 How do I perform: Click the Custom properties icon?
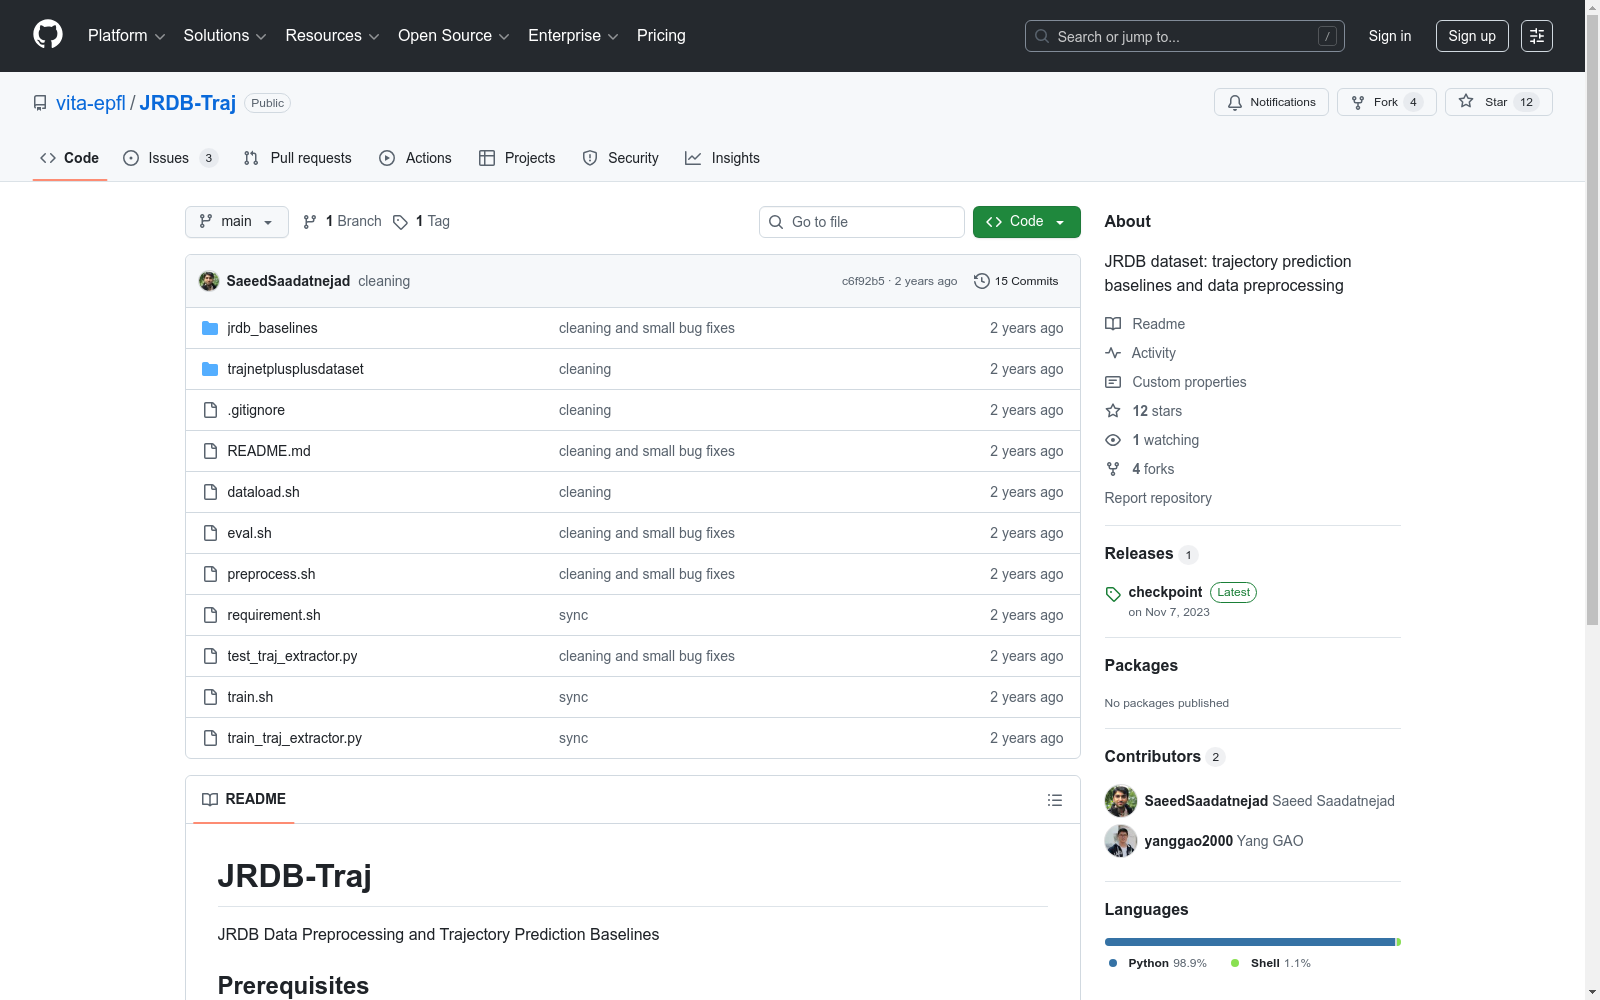[1113, 382]
